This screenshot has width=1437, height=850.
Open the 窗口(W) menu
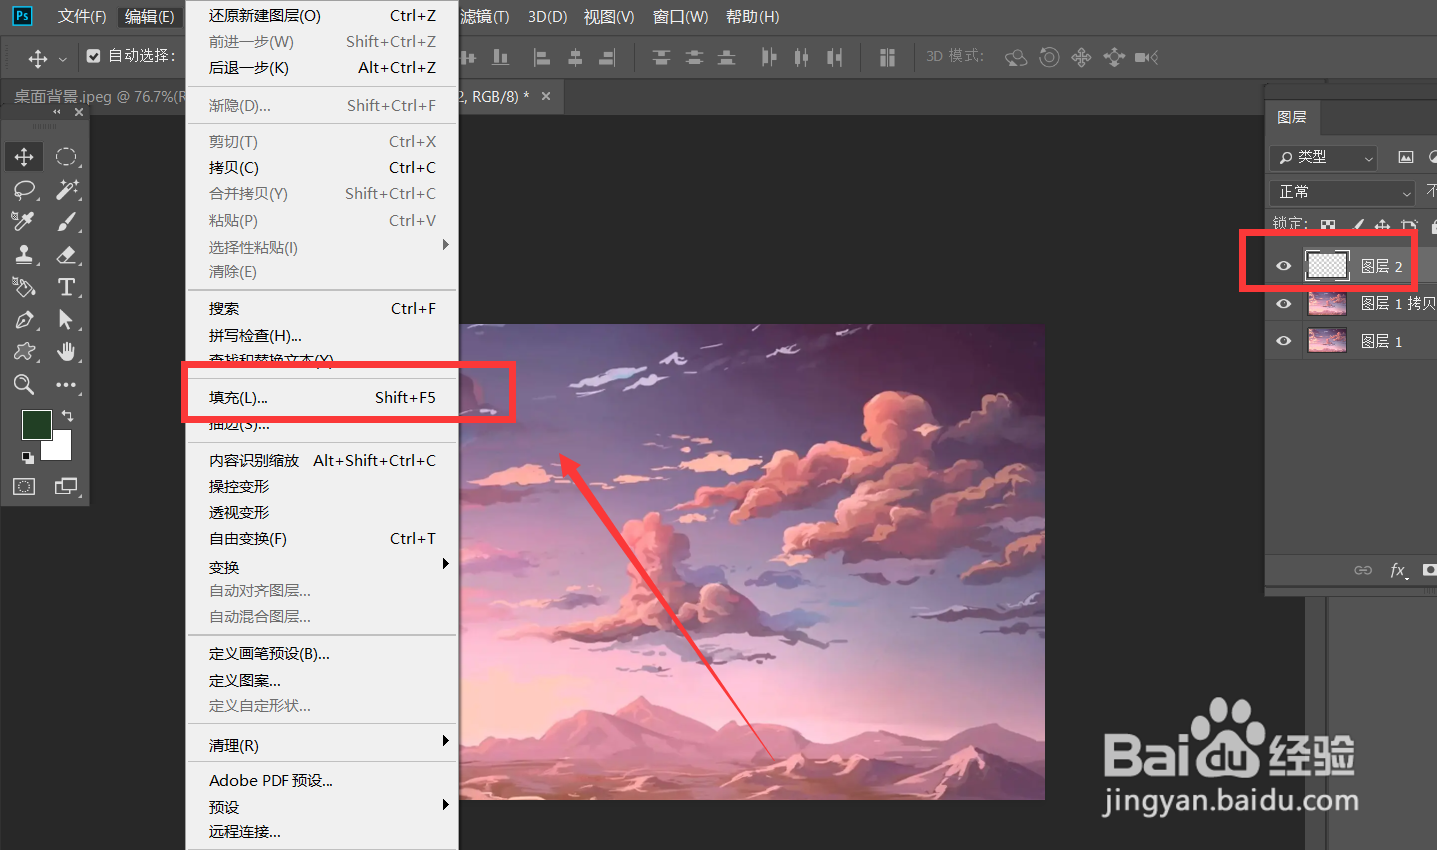coord(680,17)
